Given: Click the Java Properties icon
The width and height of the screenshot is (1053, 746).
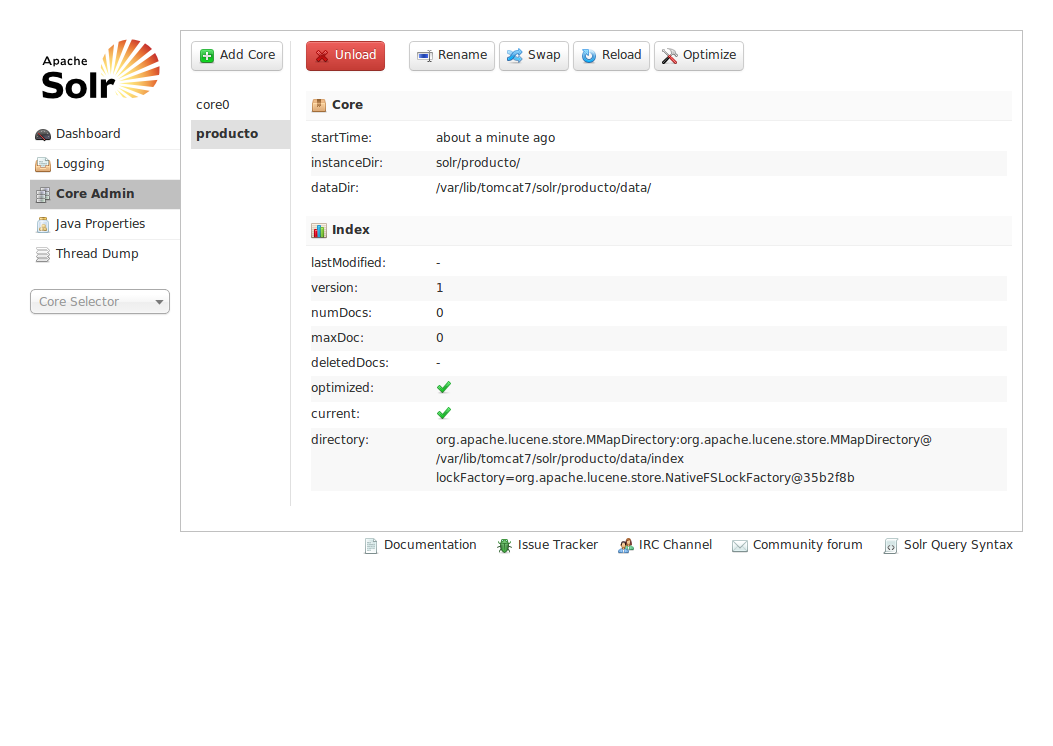Looking at the screenshot, I should point(43,224).
